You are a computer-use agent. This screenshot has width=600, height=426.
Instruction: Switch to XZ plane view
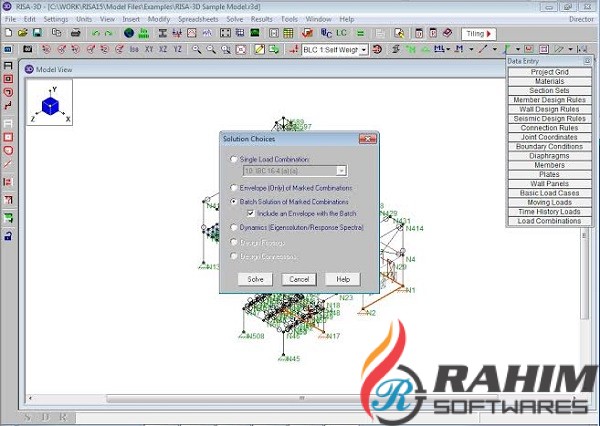[x=163, y=49]
